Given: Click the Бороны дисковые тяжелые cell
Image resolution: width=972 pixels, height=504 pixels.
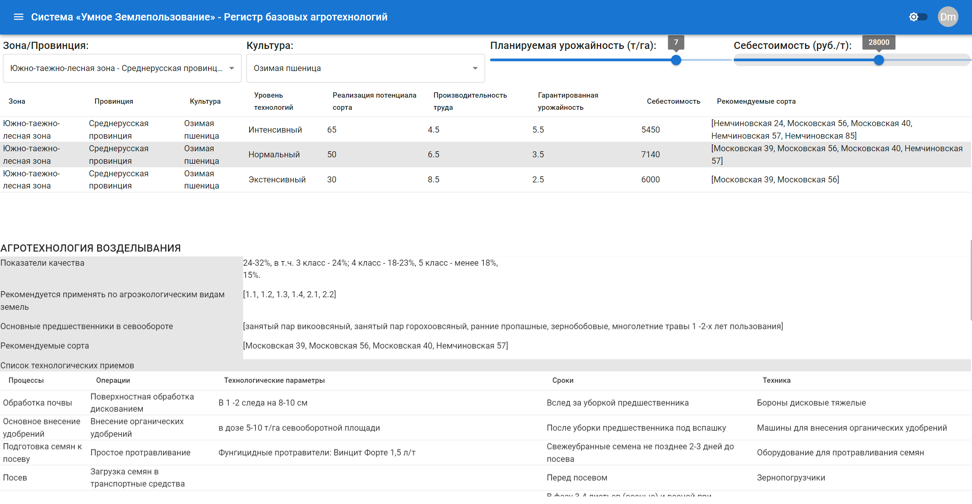Looking at the screenshot, I should [811, 402].
